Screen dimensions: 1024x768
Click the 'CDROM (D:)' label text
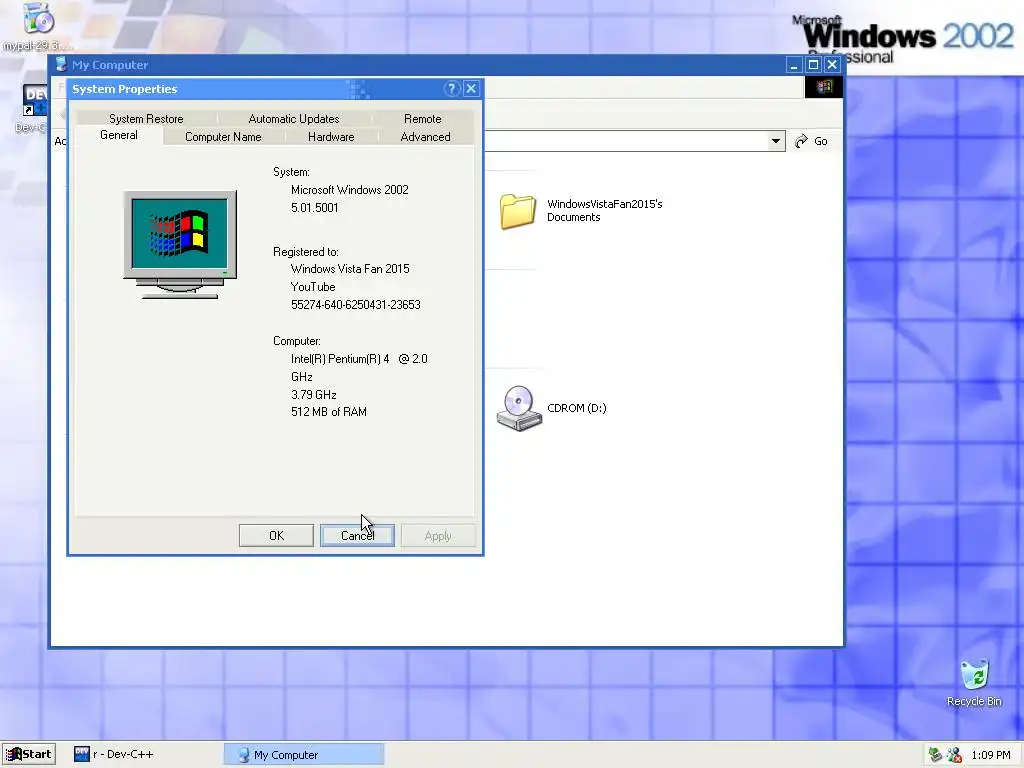577,408
